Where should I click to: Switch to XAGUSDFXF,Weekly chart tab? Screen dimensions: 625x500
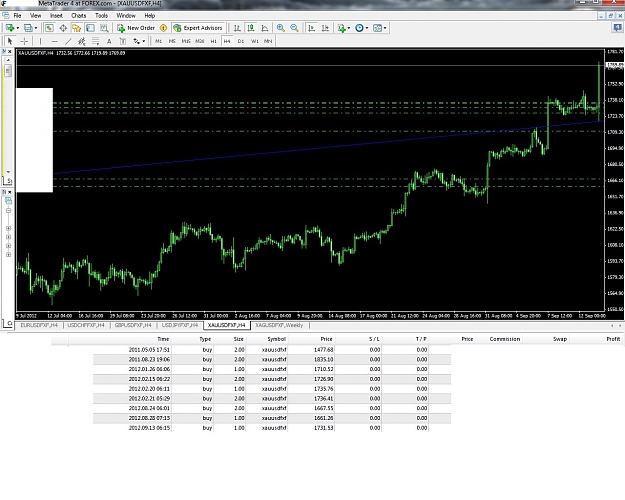(x=279, y=325)
